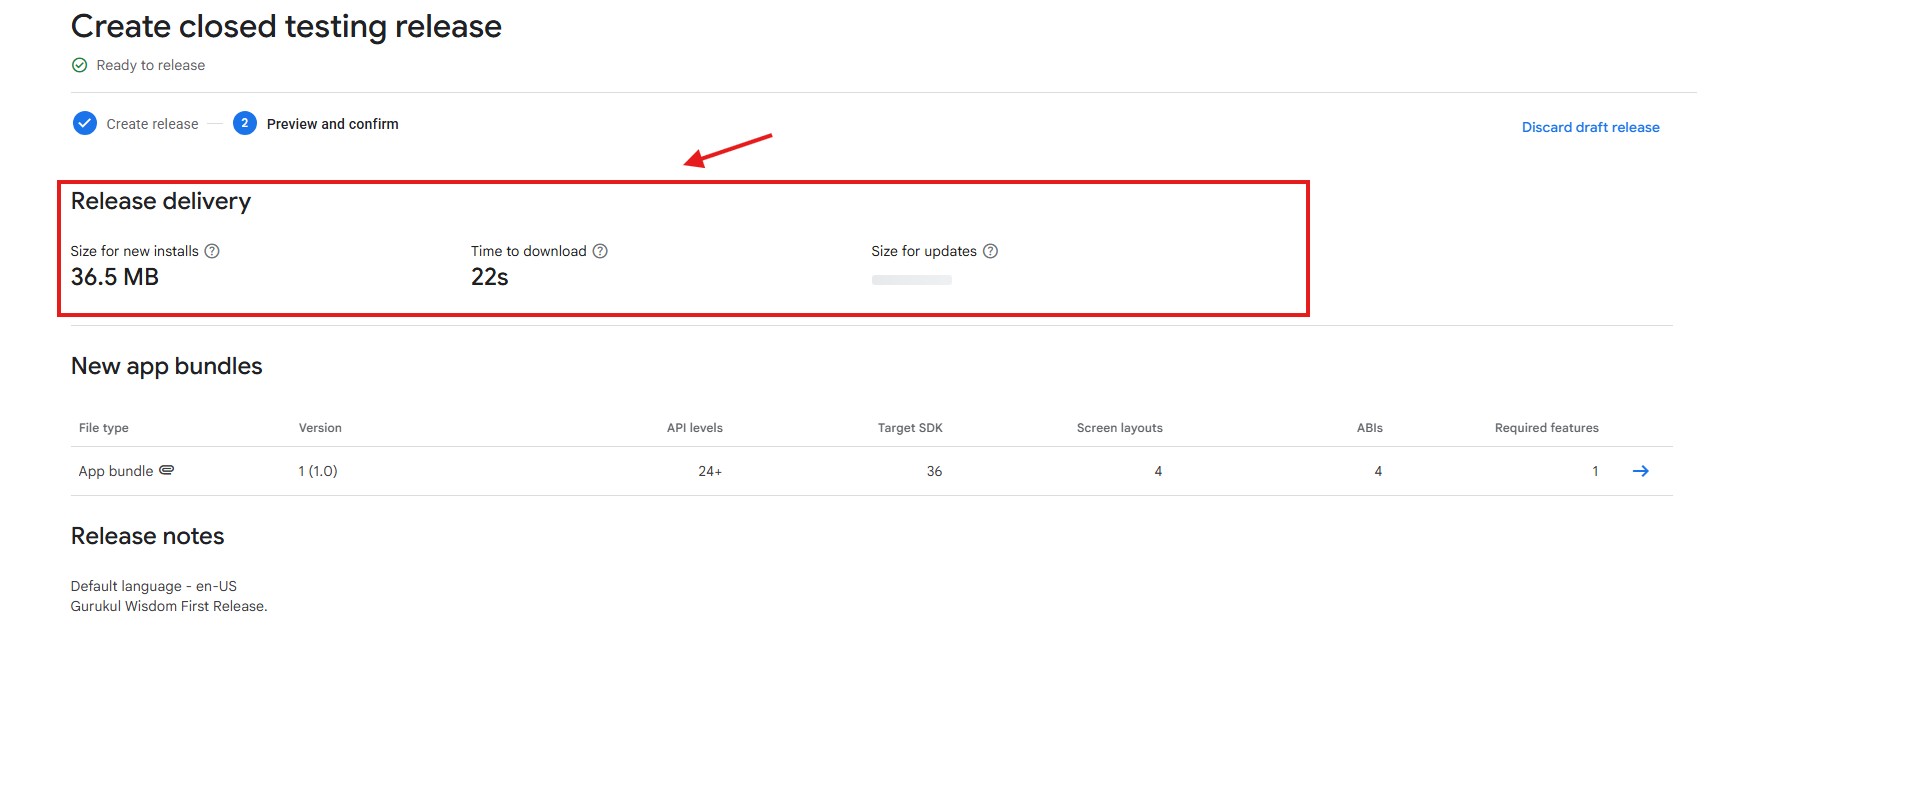
Task: Select the Preview and confirm step label
Action: [332, 124]
